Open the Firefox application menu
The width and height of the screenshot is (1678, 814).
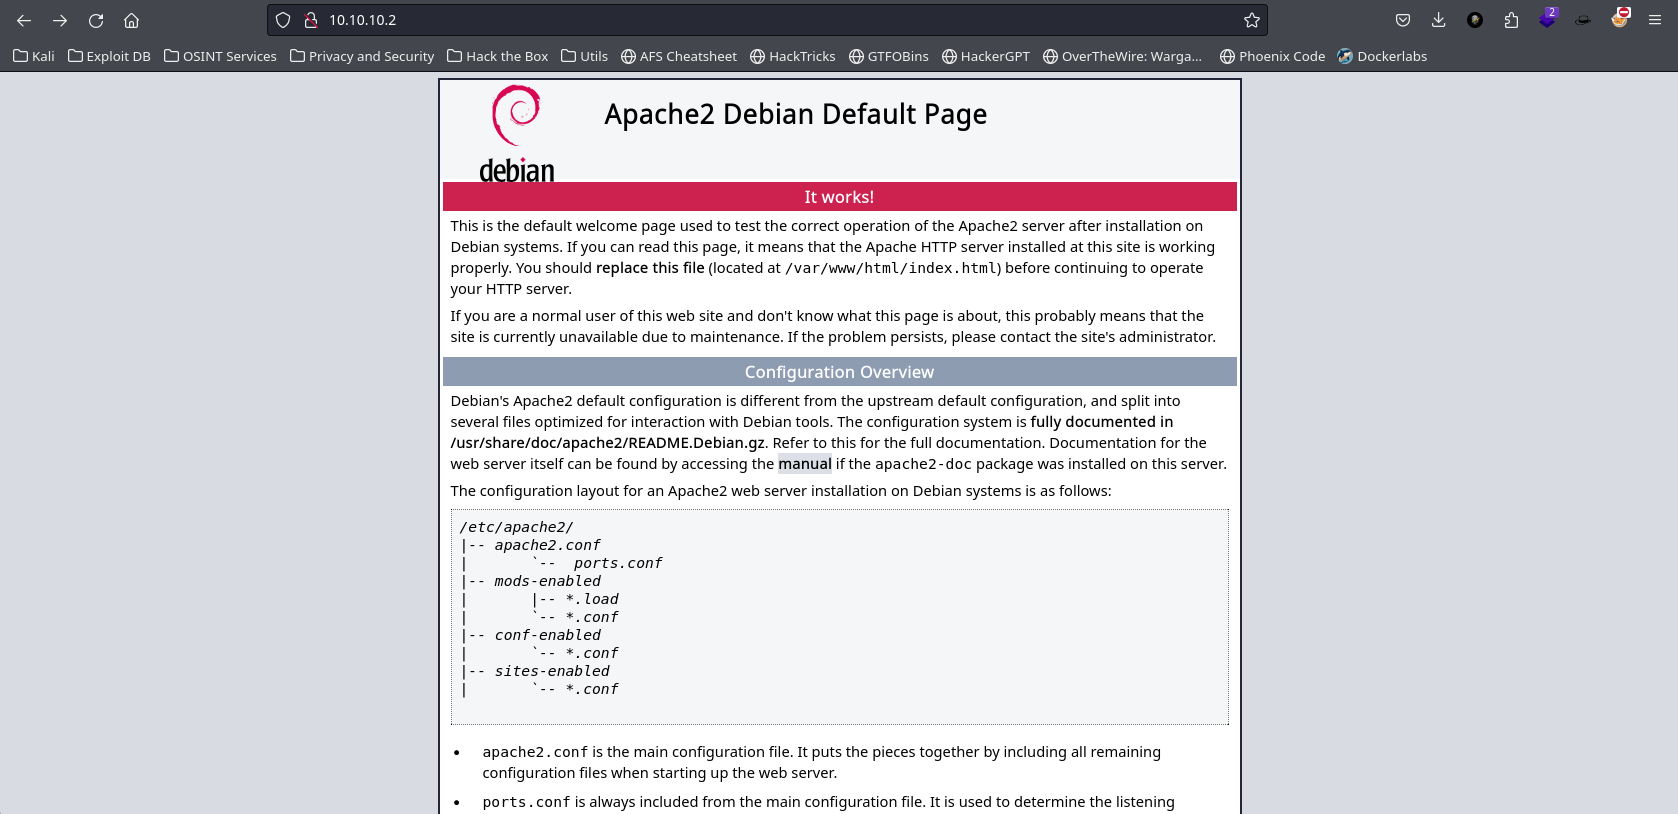(1655, 20)
